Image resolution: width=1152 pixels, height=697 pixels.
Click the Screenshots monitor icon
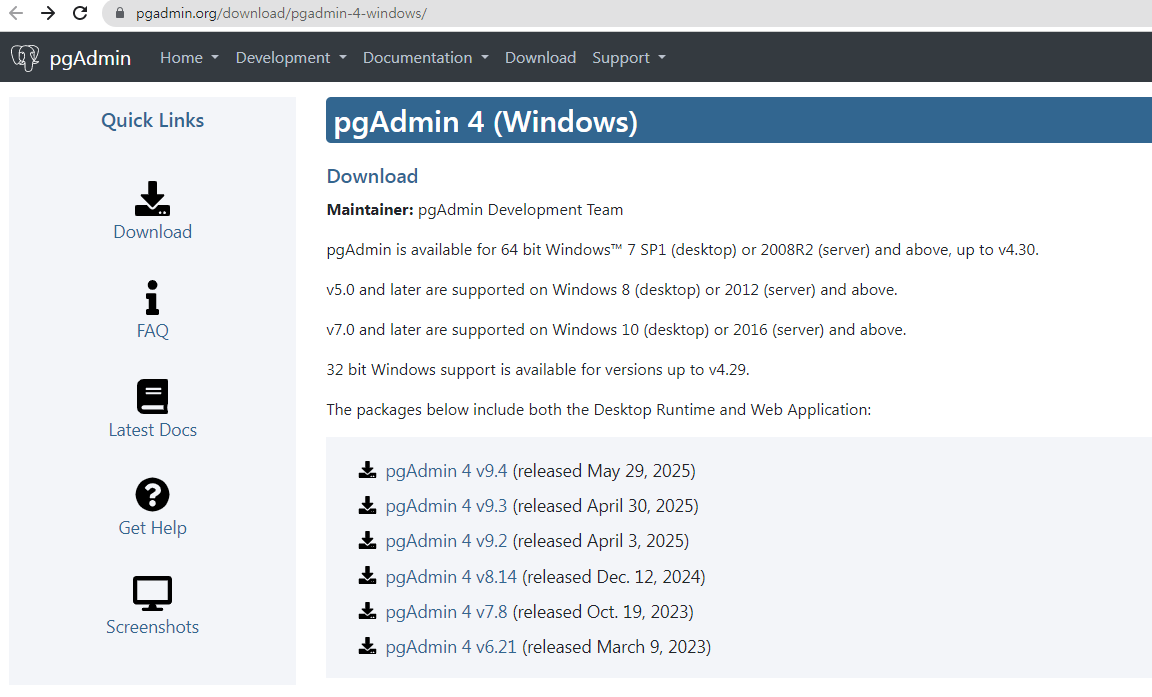(x=152, y=593)
